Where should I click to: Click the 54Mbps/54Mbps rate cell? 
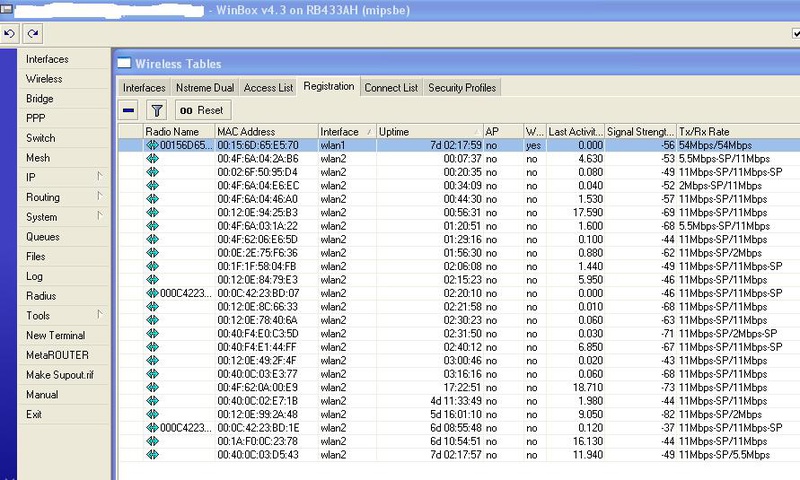click(x=715, y=145)
